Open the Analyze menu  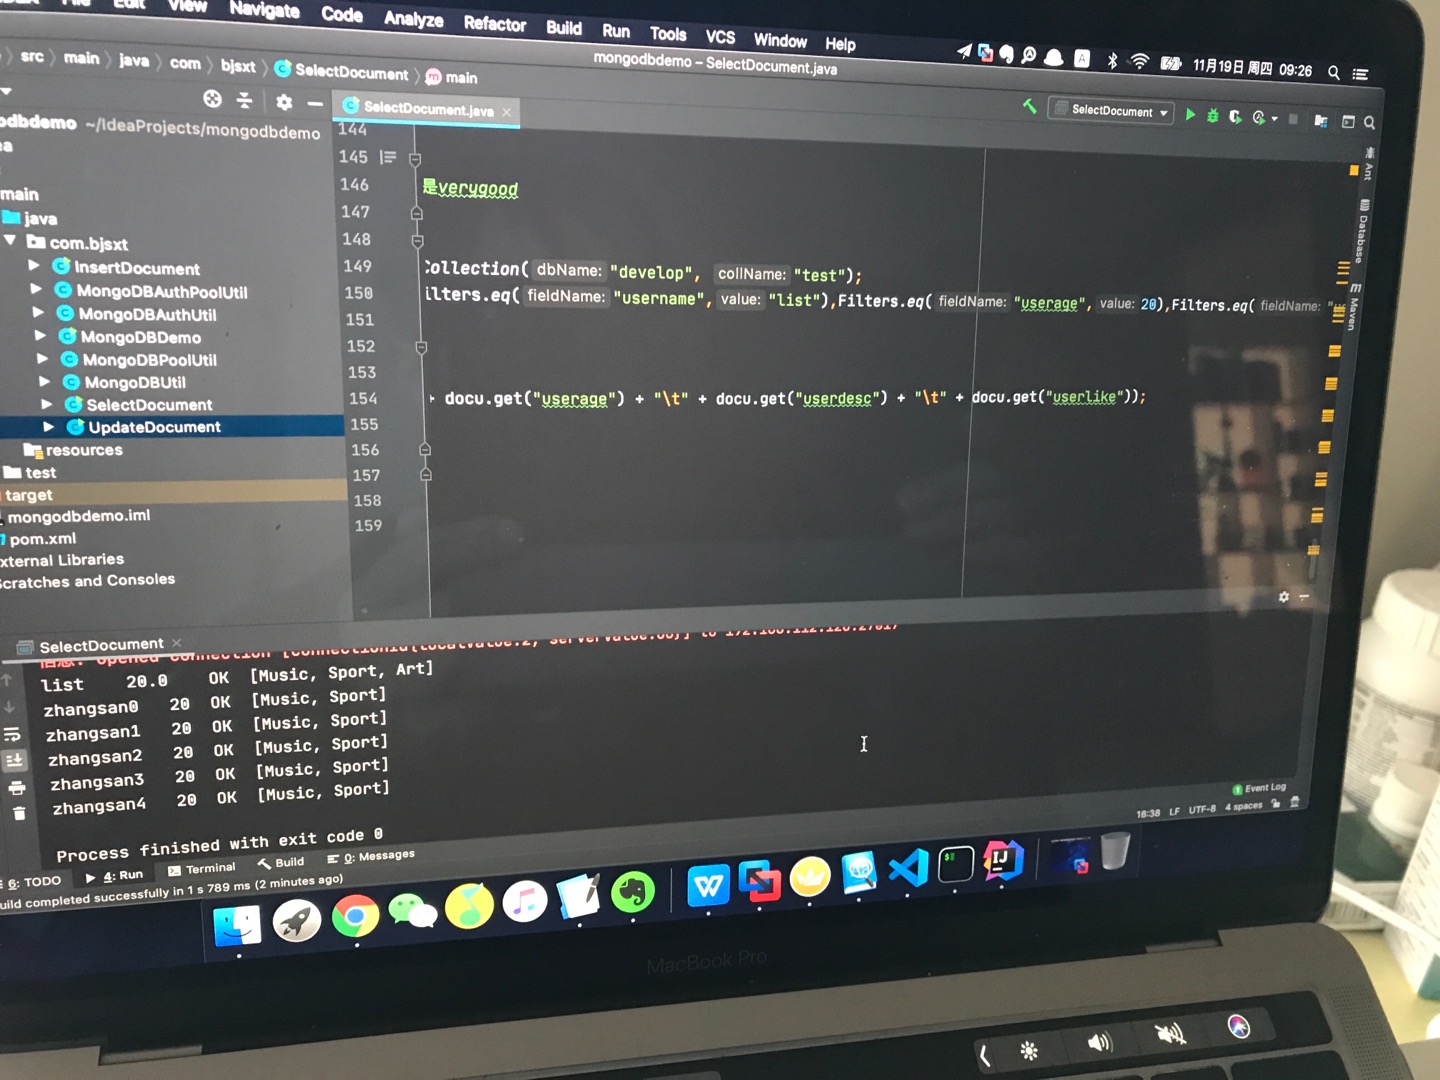(x=414, y=19)
